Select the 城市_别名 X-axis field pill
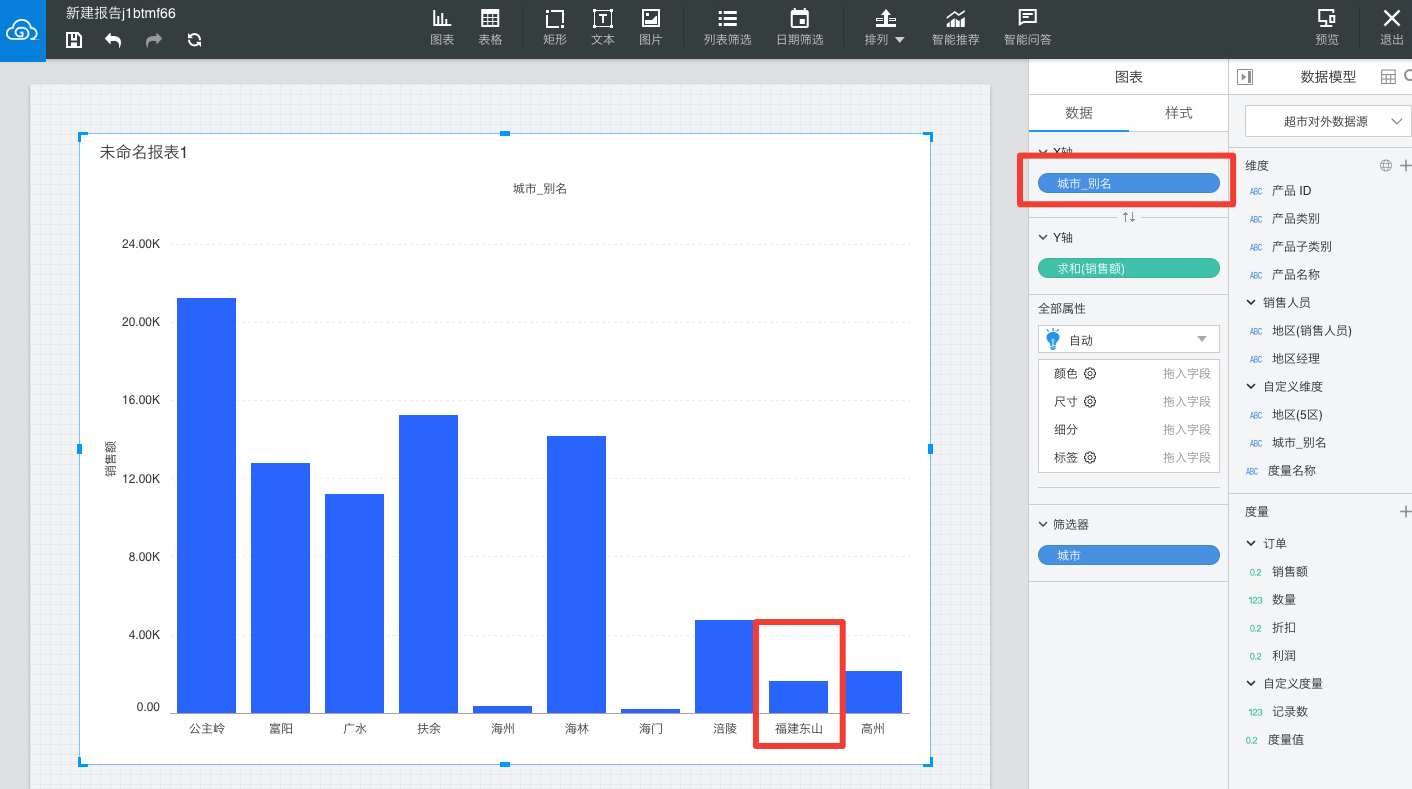Image resolution: width=1412 pixels, height=789 pixels. (1128, 183)
